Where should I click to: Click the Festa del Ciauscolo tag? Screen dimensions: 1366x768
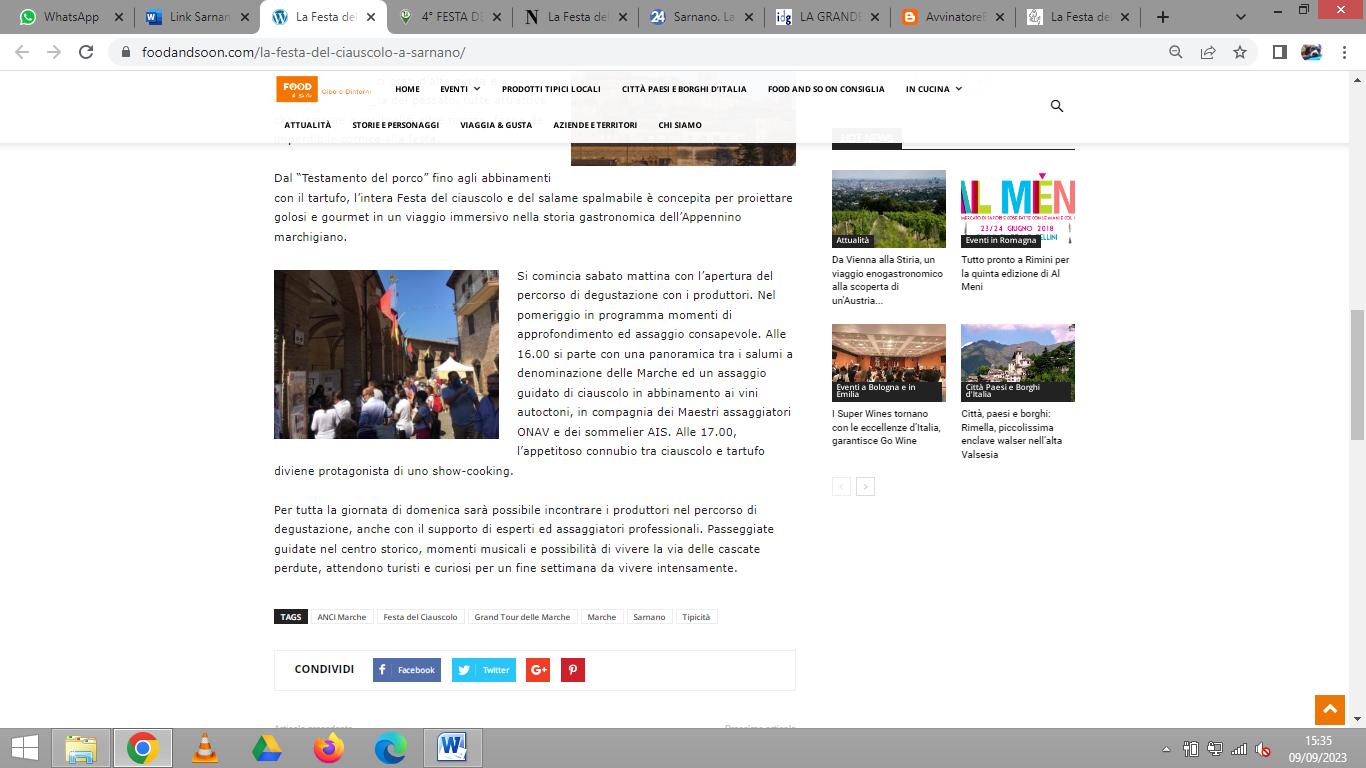click(x=420, y=617)
